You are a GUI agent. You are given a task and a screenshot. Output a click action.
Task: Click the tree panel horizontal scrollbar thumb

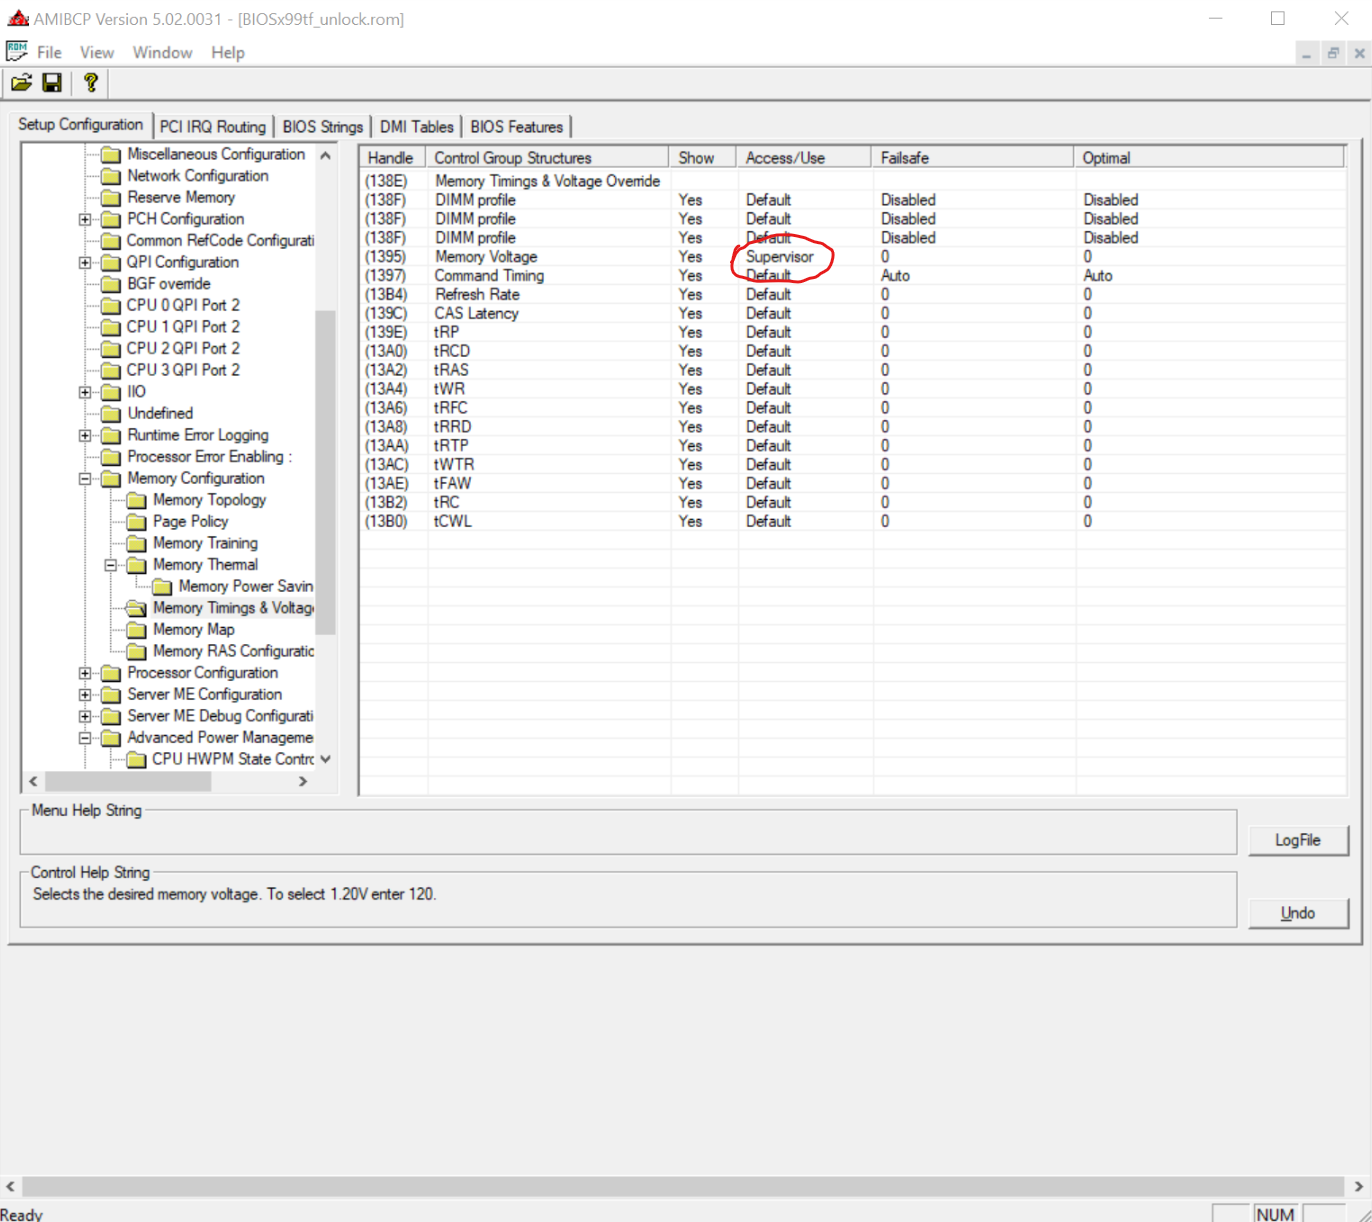128,781
